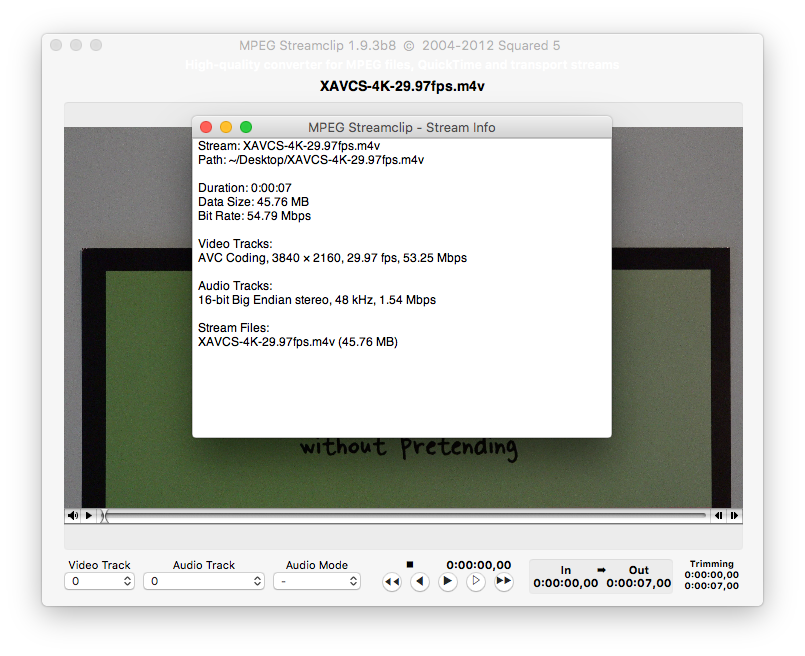Click the Stream Info window title bar

(x=401, y=127)
